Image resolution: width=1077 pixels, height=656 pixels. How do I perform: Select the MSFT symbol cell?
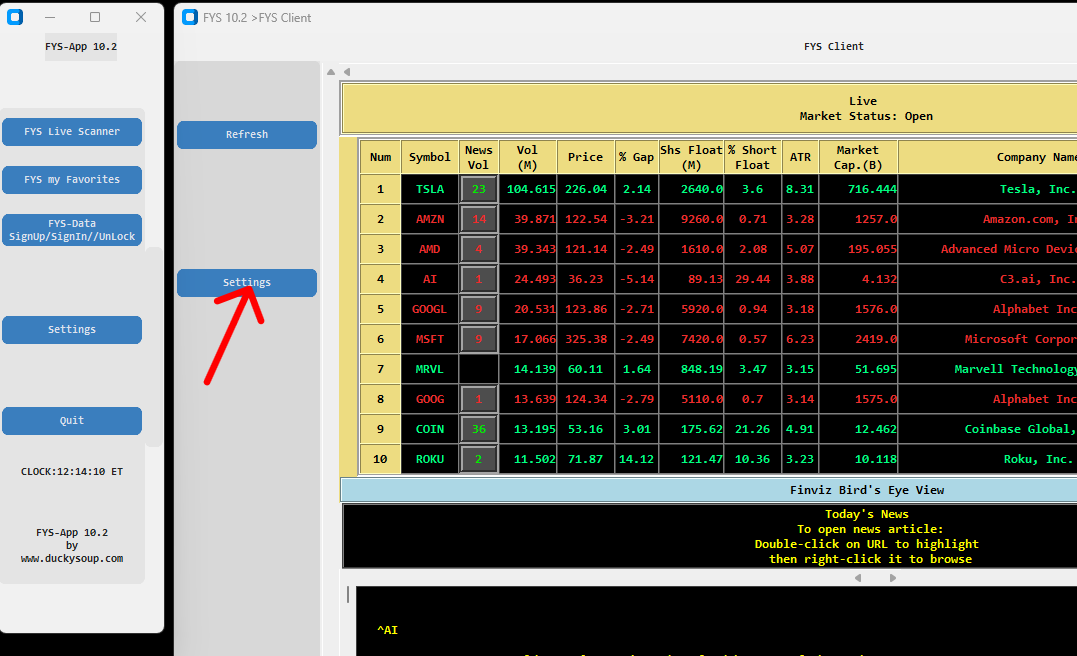(x=430, y=339)
